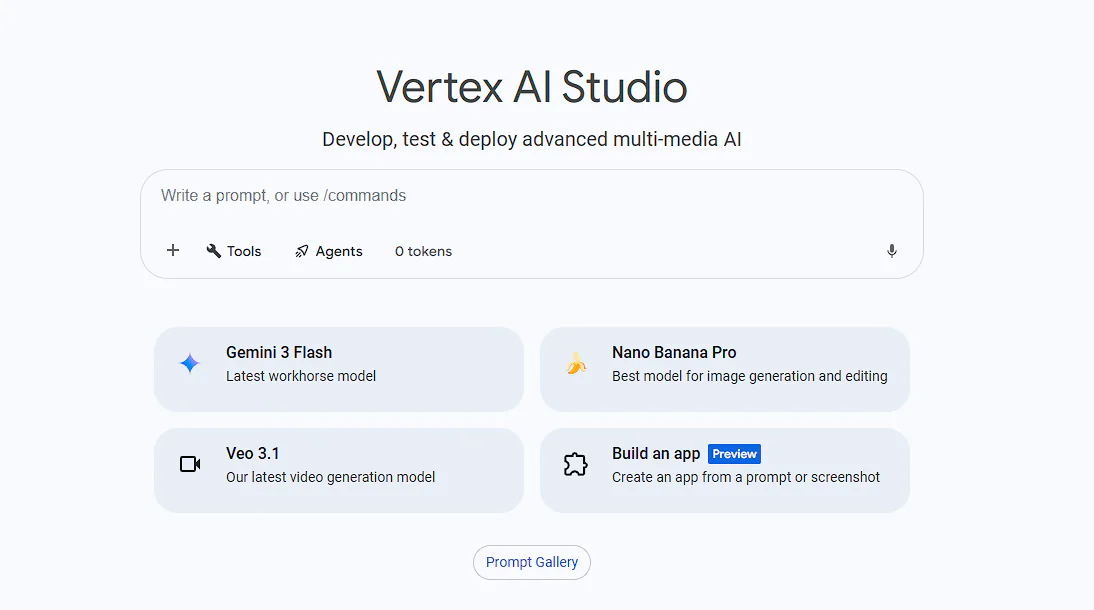Select the Gemini 3 Flash model card
The height and width of the screenshot is (610, 1094).
(338, 368)
